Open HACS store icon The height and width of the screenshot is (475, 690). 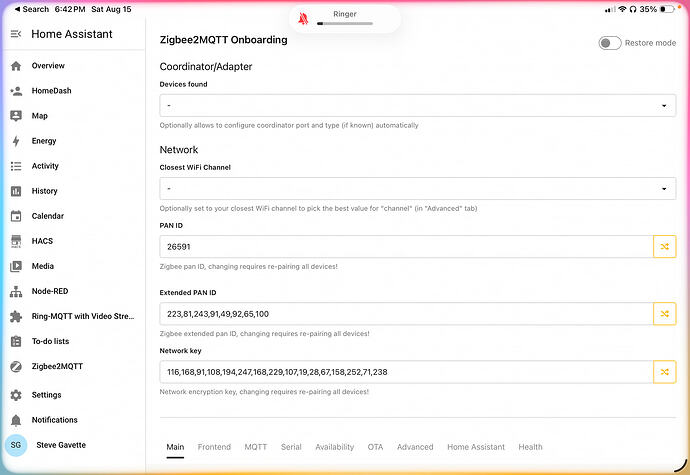(x=16, y=241)
